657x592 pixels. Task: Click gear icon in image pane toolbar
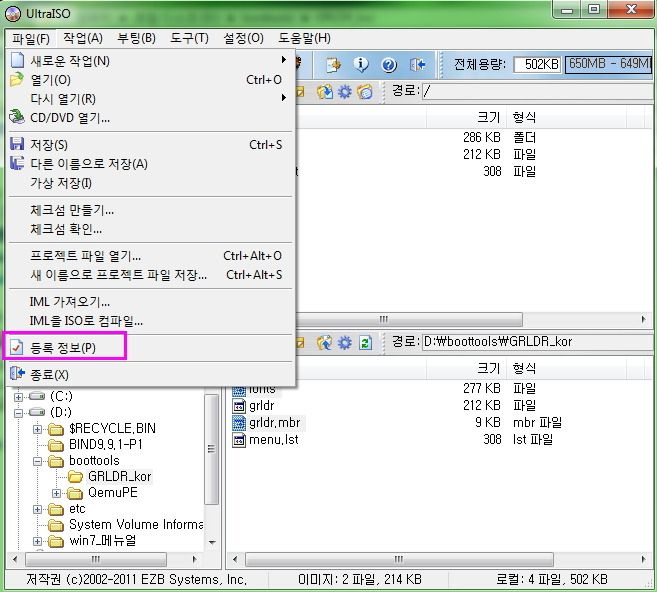coord(344,91)
